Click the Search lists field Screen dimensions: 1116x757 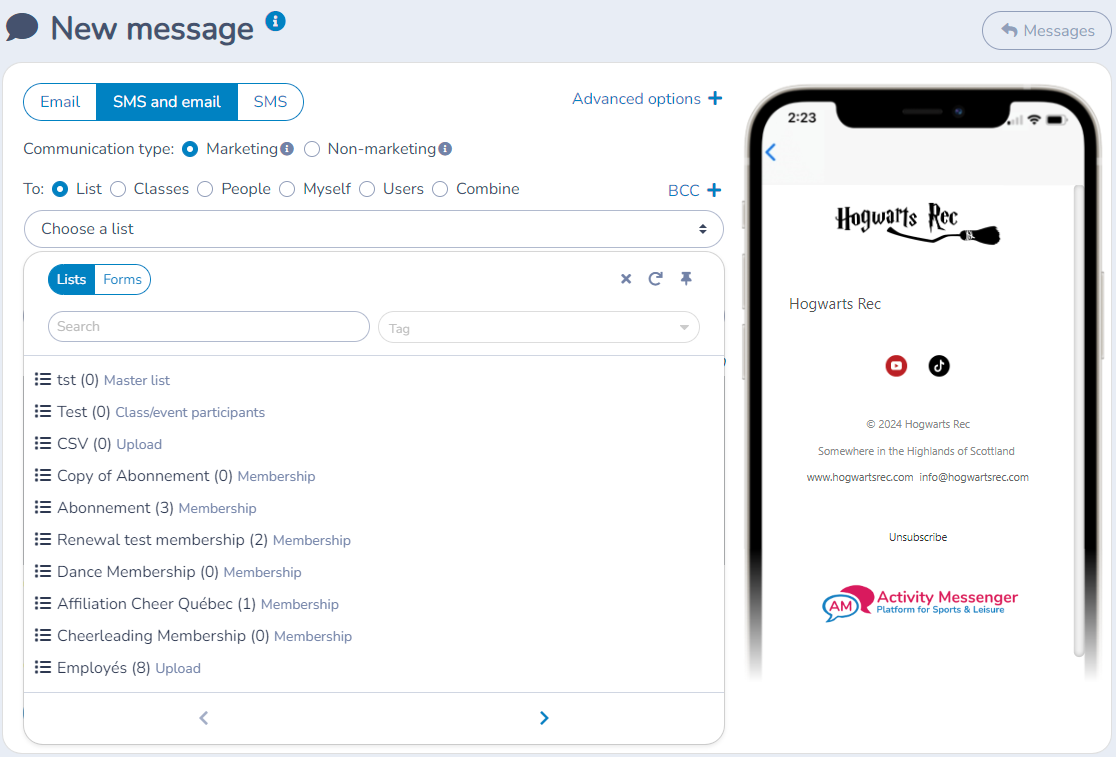209,327
